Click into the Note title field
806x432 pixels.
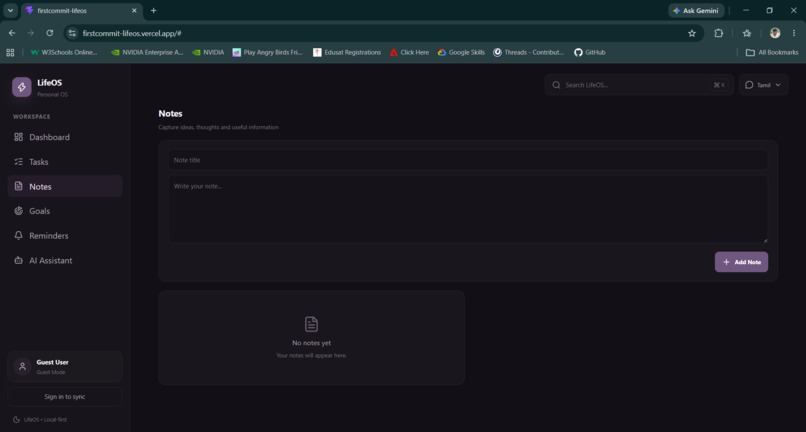[x=468, y=160]
